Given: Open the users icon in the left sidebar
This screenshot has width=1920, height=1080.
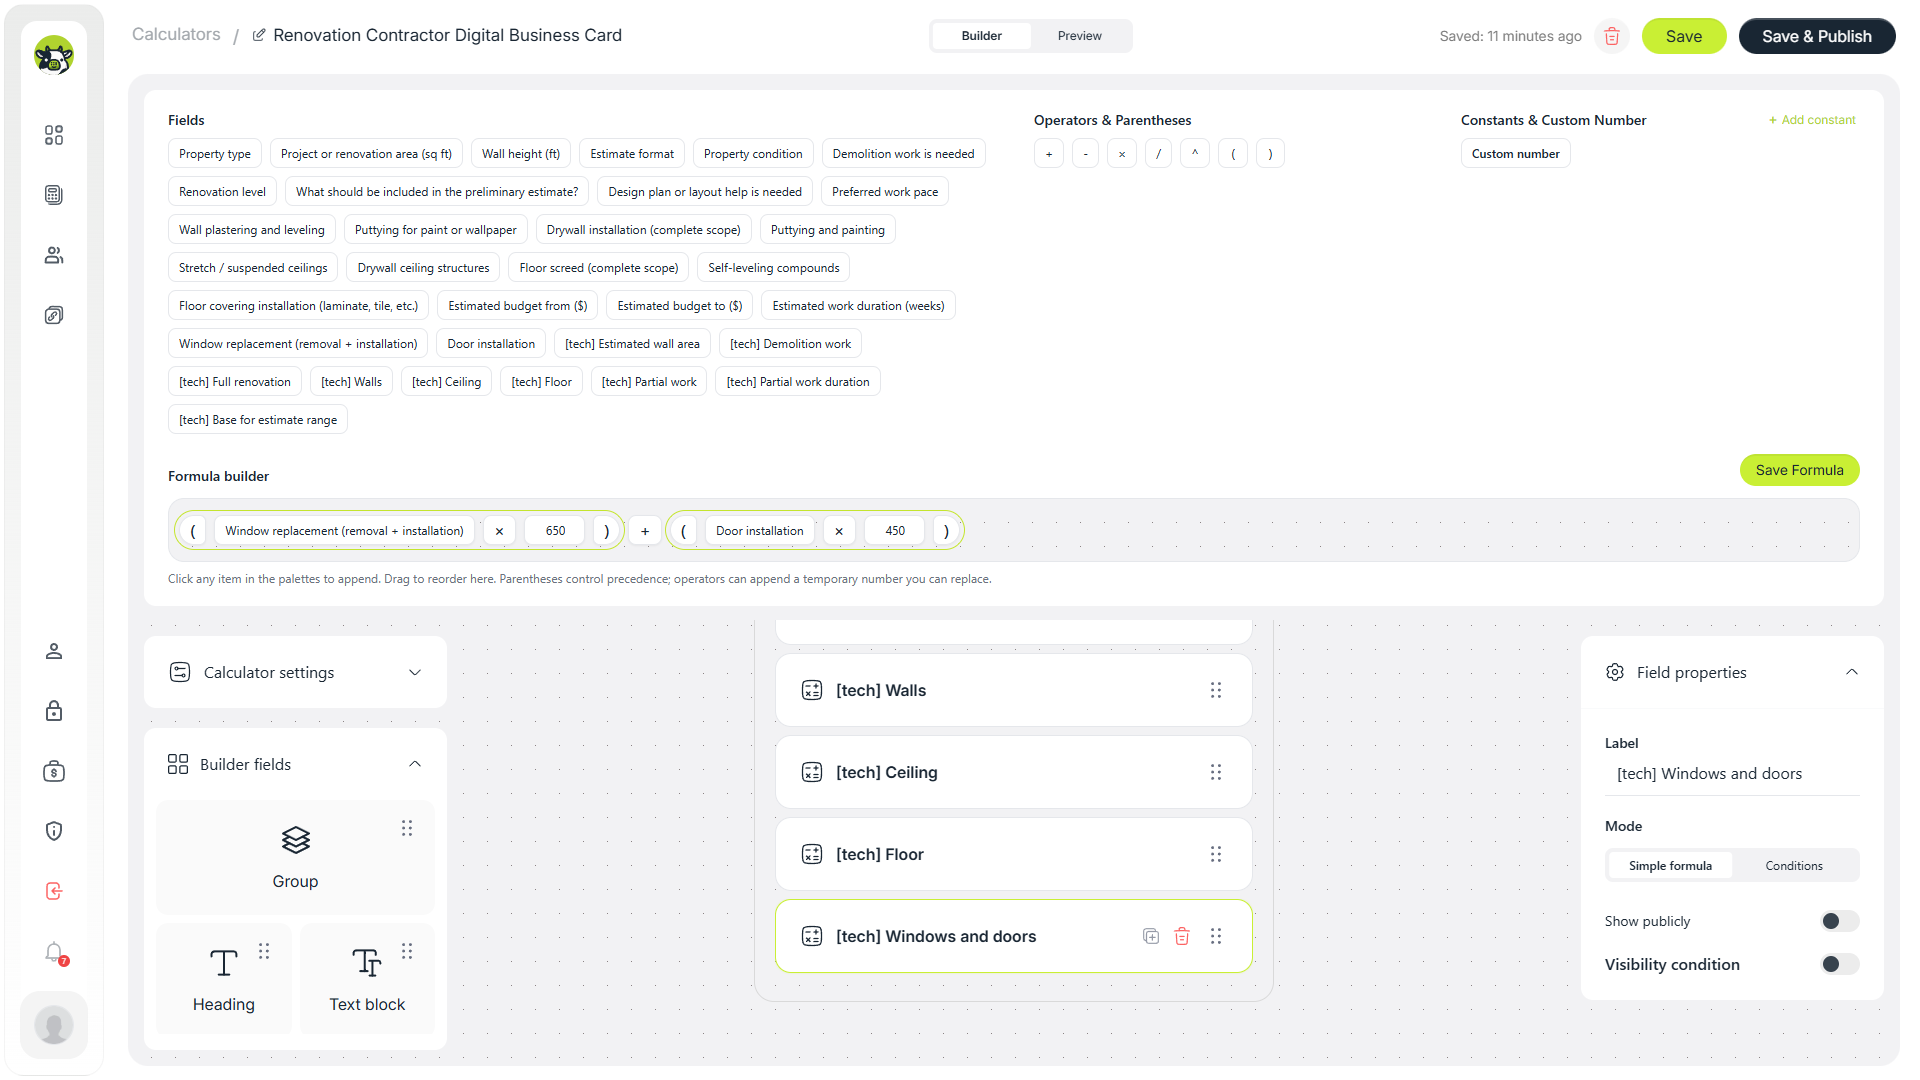Looking at the screenshot, I should pyautogui.click(x=54, y=255).
